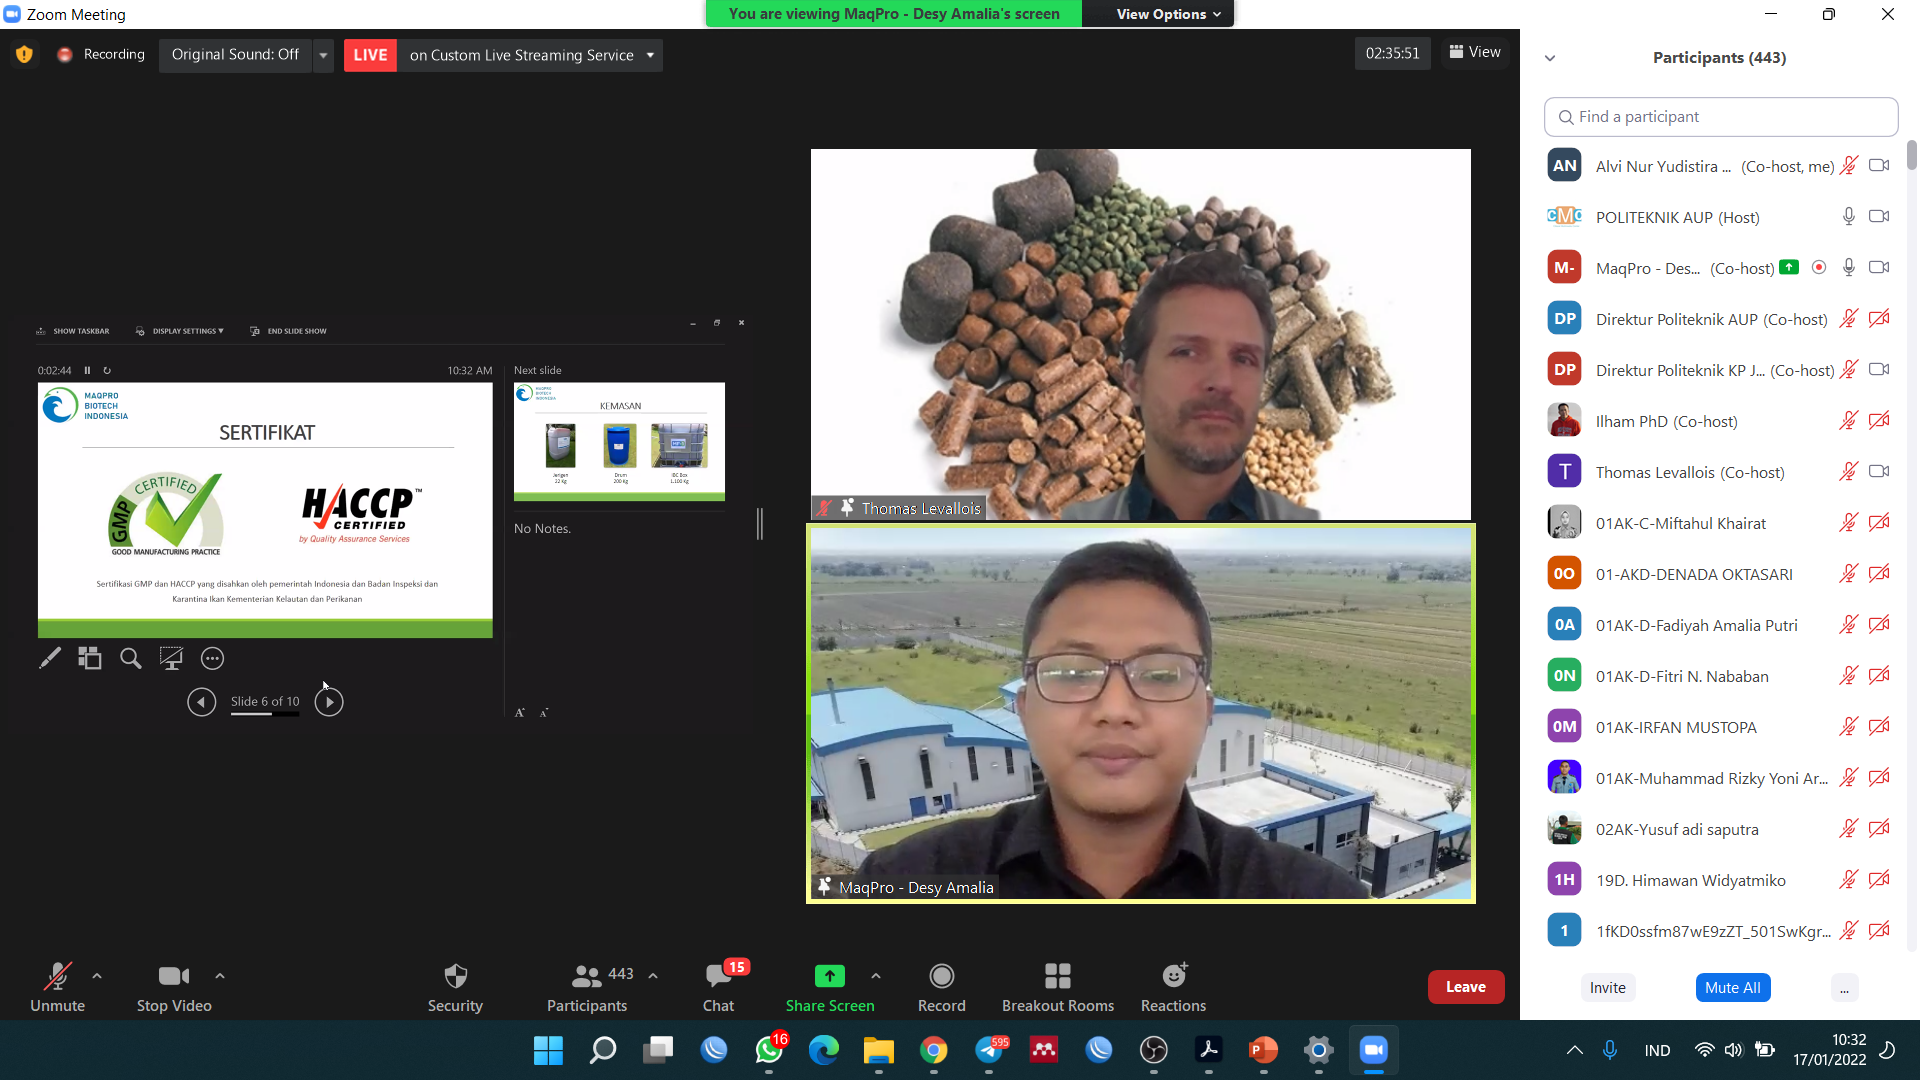Click the Unmute microphone button
Image resolution: width=1920 pixels, height=1080 pixels.
coord(57,986)
